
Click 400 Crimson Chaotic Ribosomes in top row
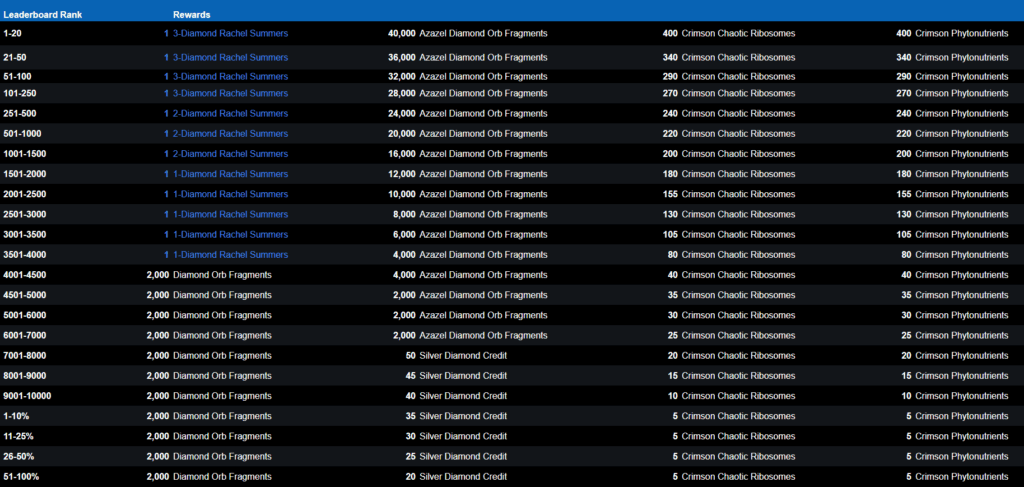tap(728, 33)
